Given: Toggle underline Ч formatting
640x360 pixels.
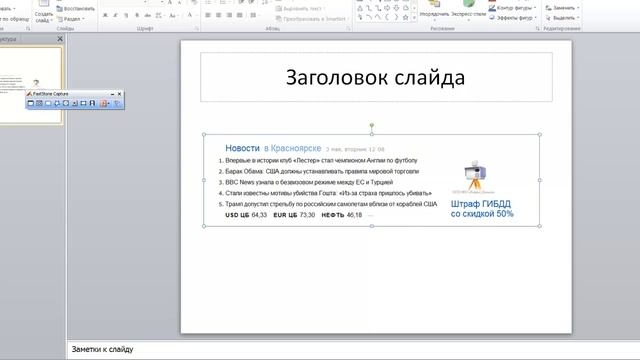Looking at the screenshot, I should click(126, 15).
